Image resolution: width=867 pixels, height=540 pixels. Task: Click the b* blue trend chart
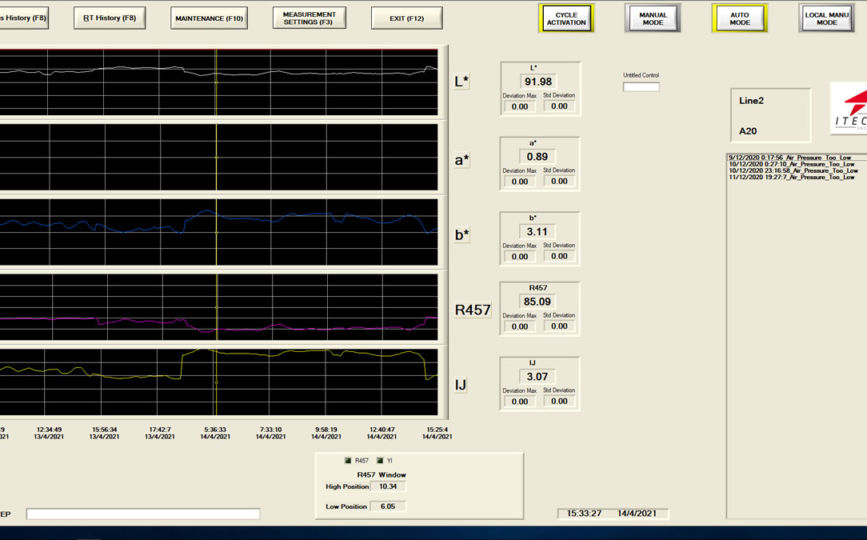[218, 232]
